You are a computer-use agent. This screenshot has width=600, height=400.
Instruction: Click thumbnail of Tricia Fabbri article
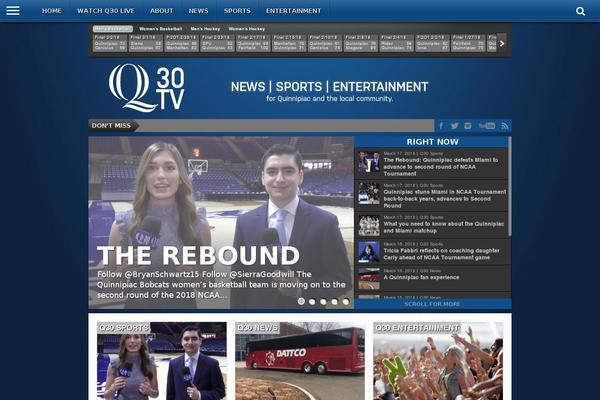click(x=369, y=252)
